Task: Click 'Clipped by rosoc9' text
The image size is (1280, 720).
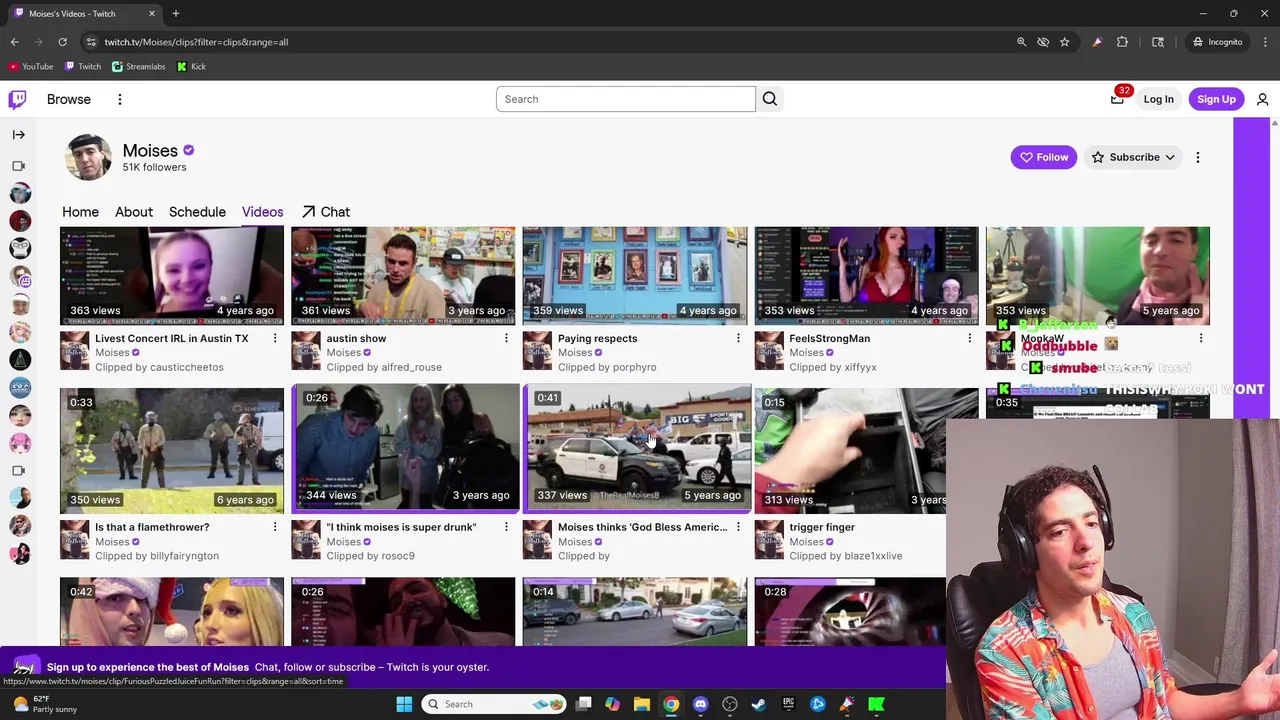Action: [x=370, y=556]
